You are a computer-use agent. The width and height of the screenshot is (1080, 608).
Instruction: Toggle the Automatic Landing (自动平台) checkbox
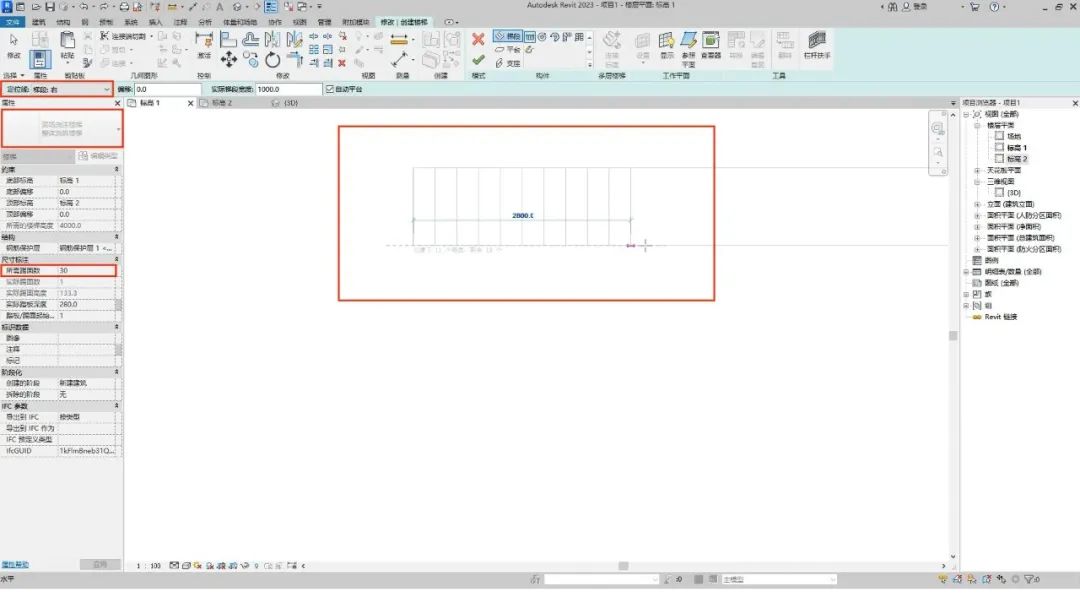[330, 89]
